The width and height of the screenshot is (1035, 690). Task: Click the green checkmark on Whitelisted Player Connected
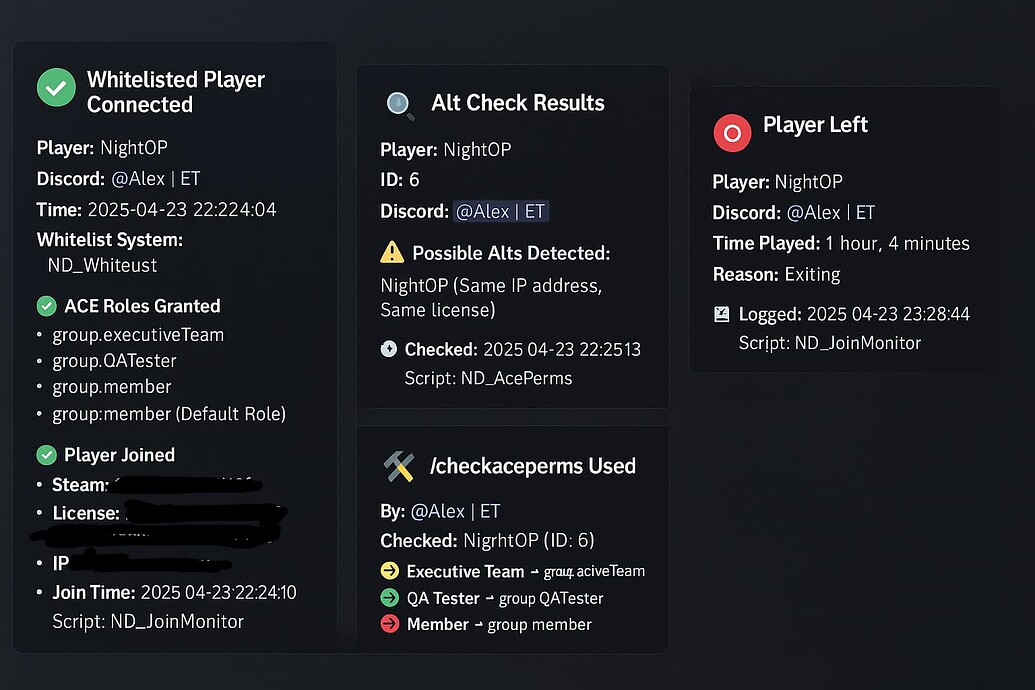[56, 87]
